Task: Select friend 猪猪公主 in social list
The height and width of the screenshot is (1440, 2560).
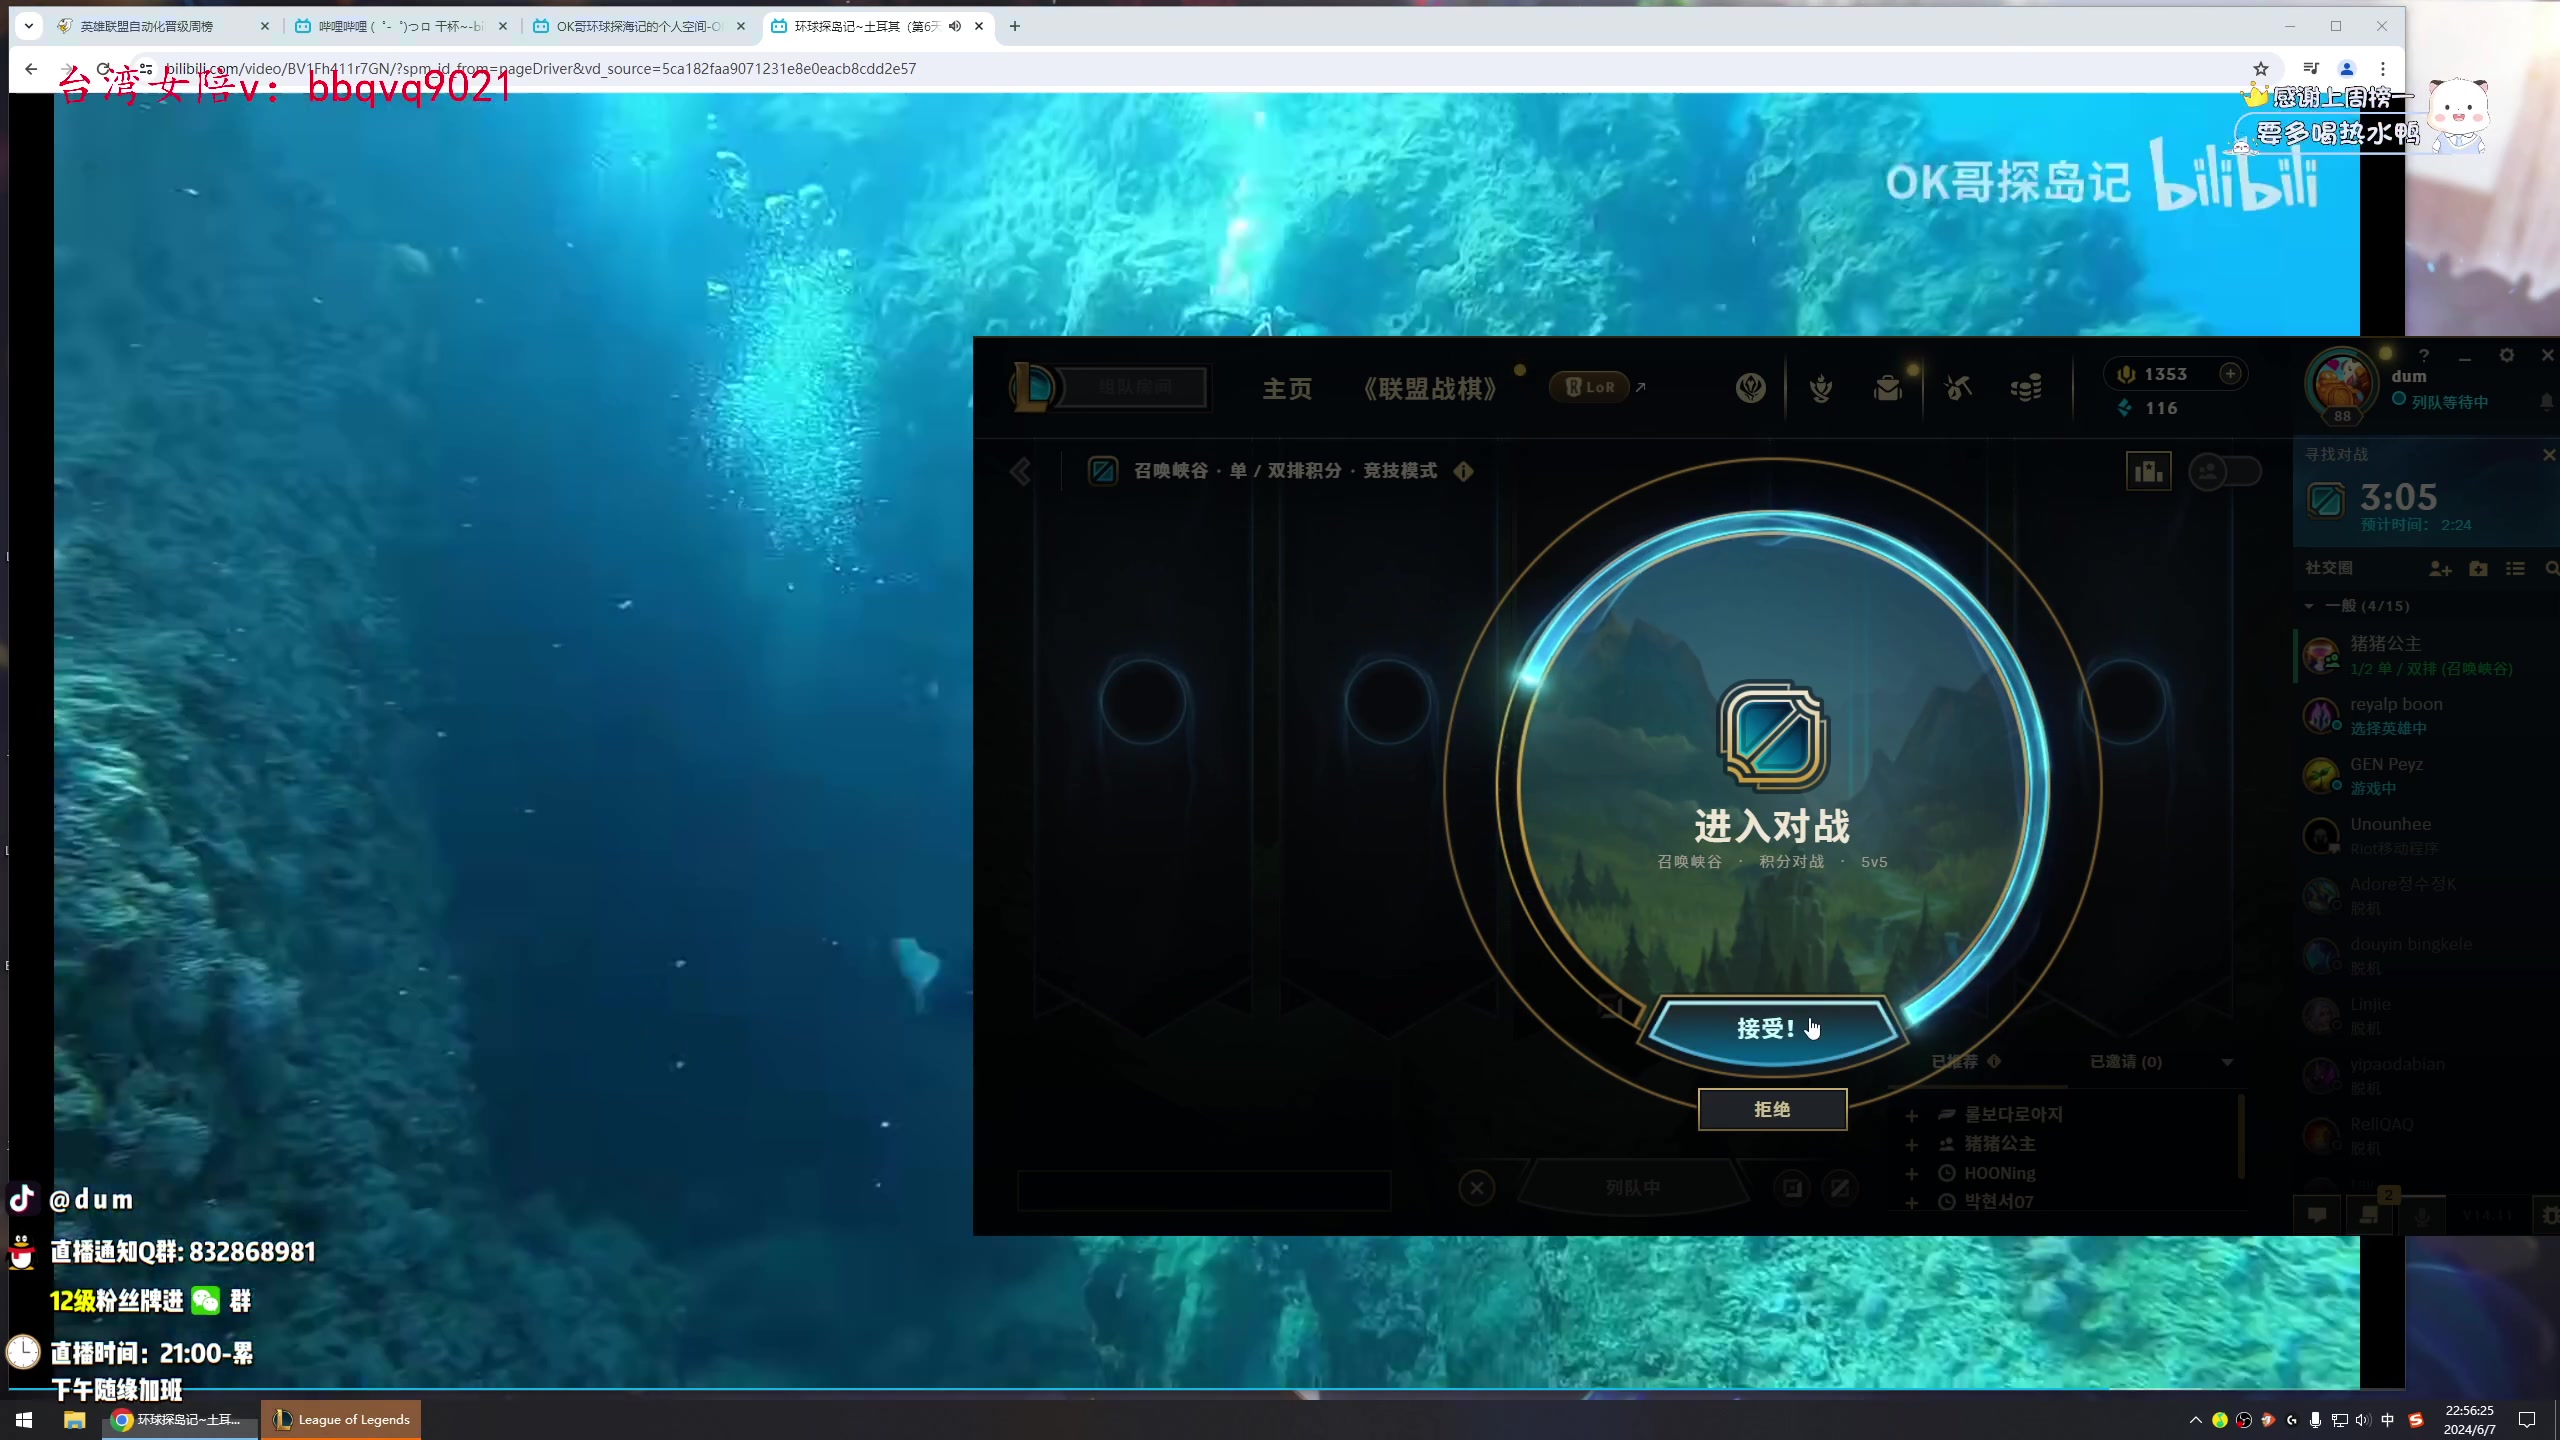Action: 2428,656
